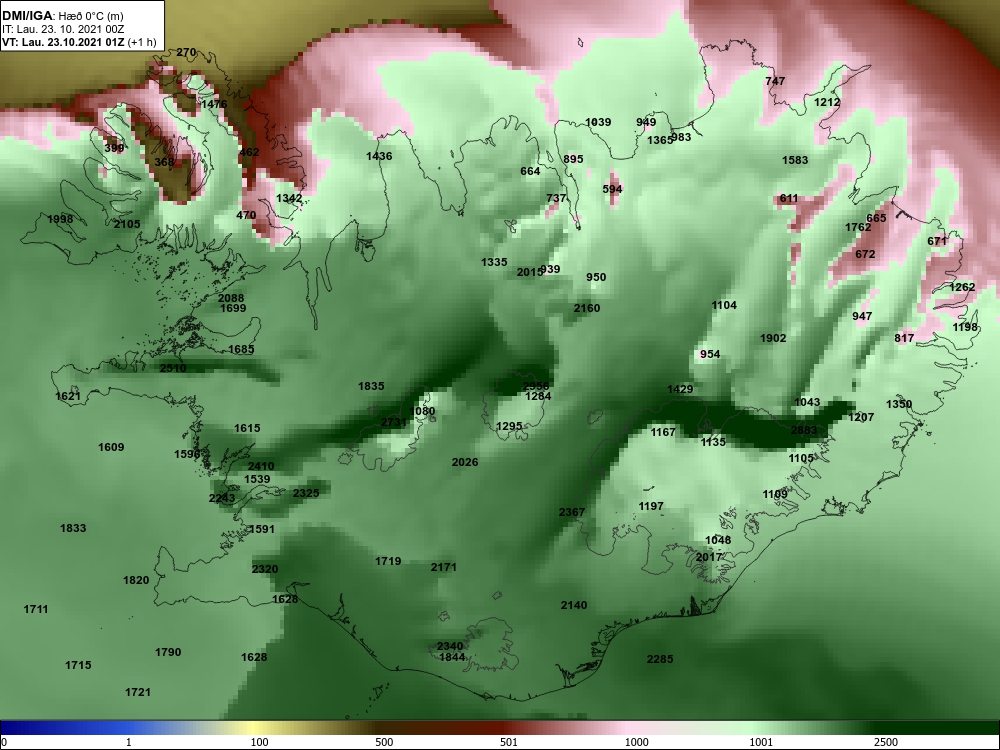Click the map value 1621
The image size is (1000, 750).
pos(68,396)
